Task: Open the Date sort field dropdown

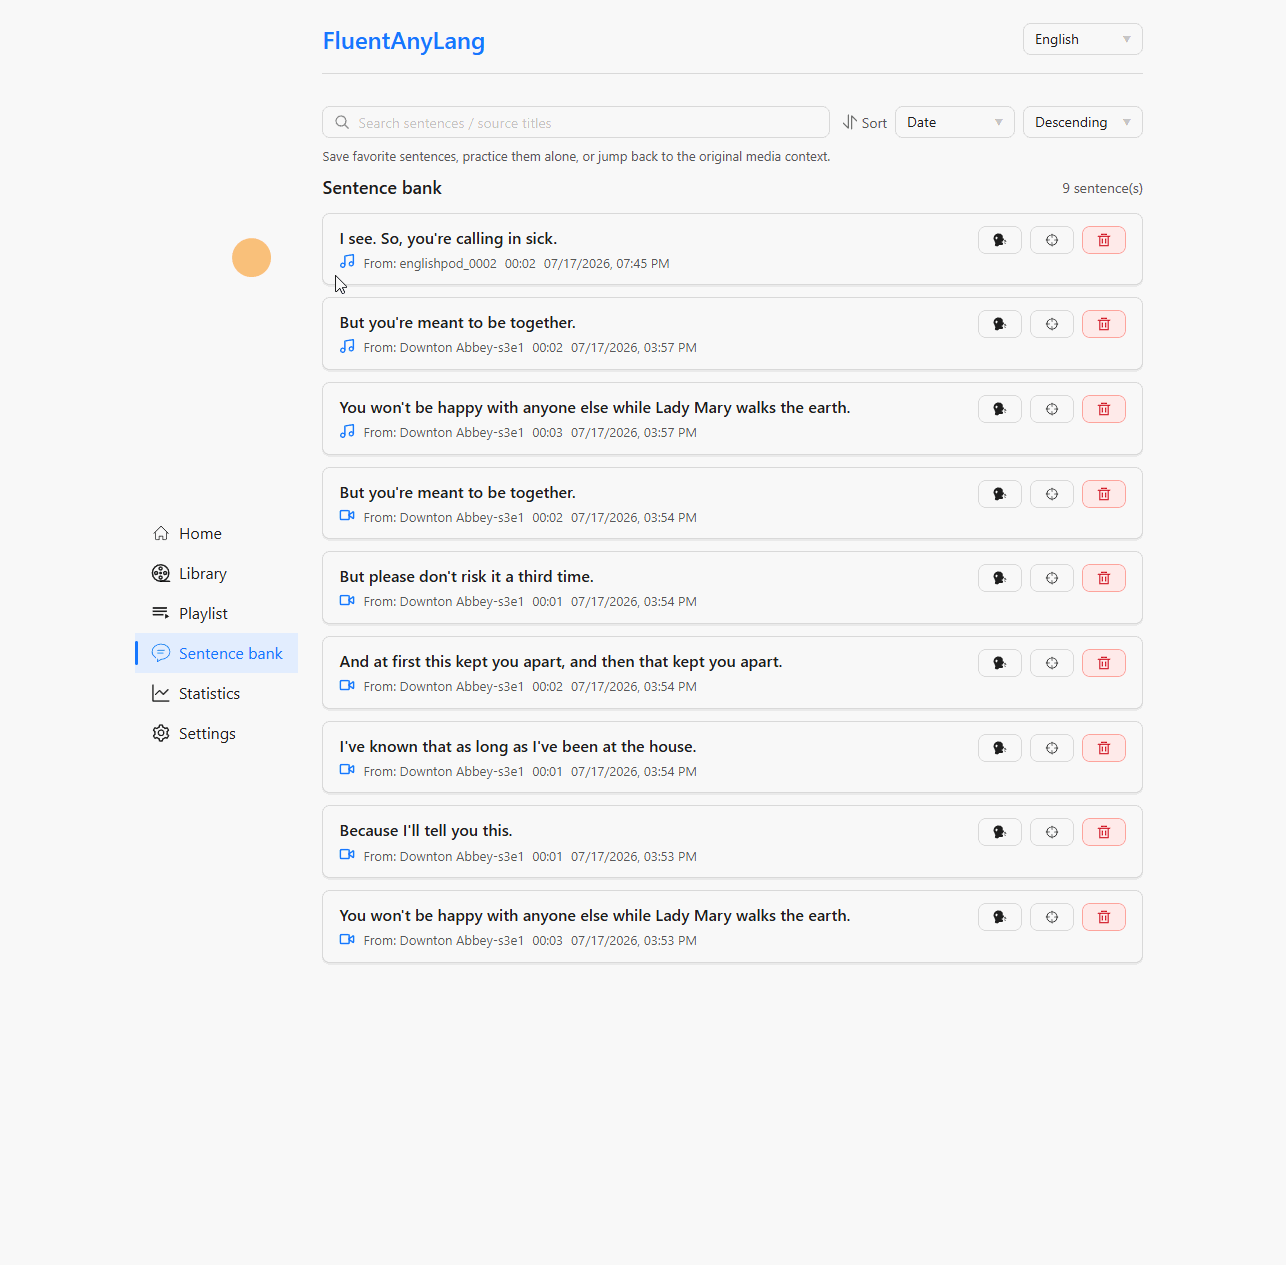Action: (x=955, y=122)
